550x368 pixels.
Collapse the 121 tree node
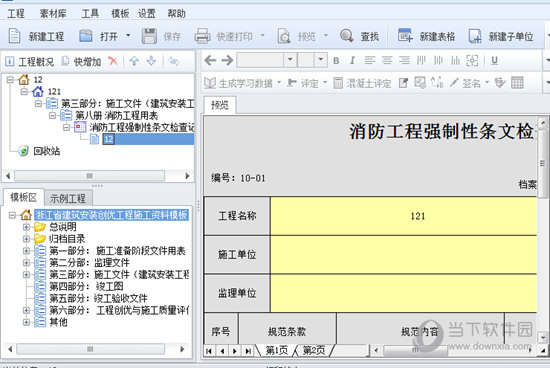point(24,92)
